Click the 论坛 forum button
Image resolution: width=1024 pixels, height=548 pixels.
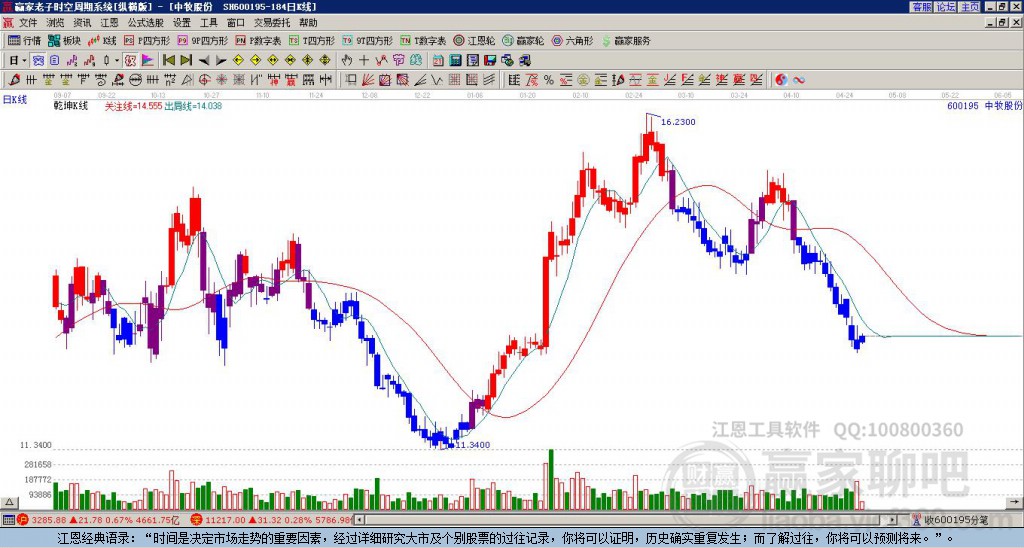tap(946, 7)
